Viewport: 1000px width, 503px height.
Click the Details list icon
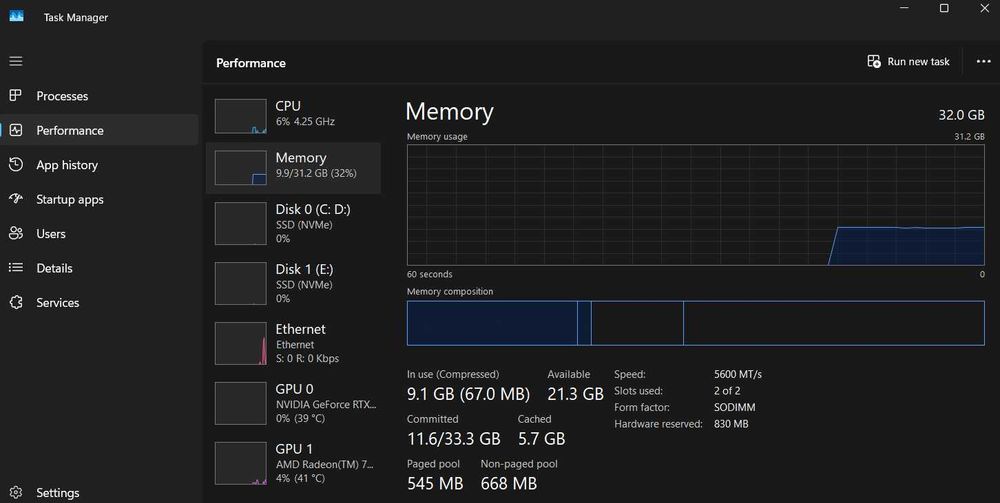tap(15, 268)
